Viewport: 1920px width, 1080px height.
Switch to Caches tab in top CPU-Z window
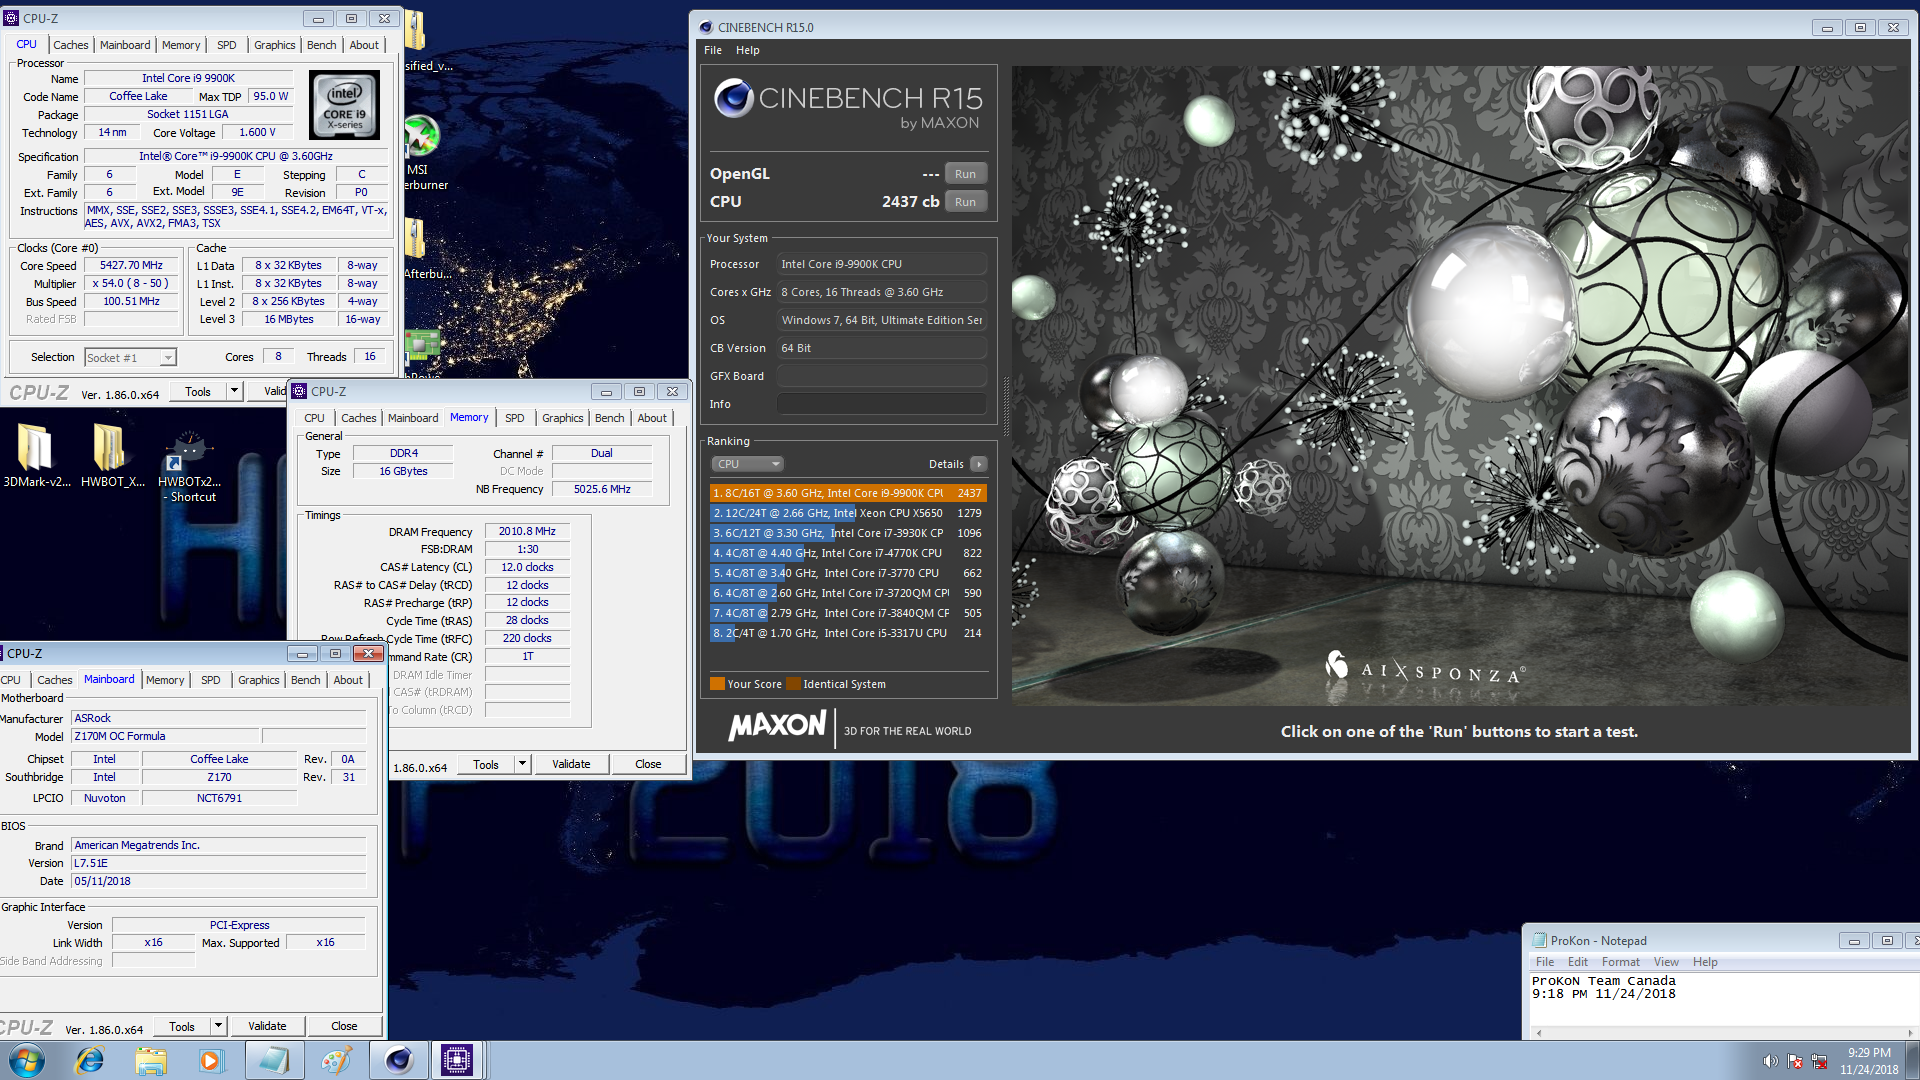coord(71,45)
